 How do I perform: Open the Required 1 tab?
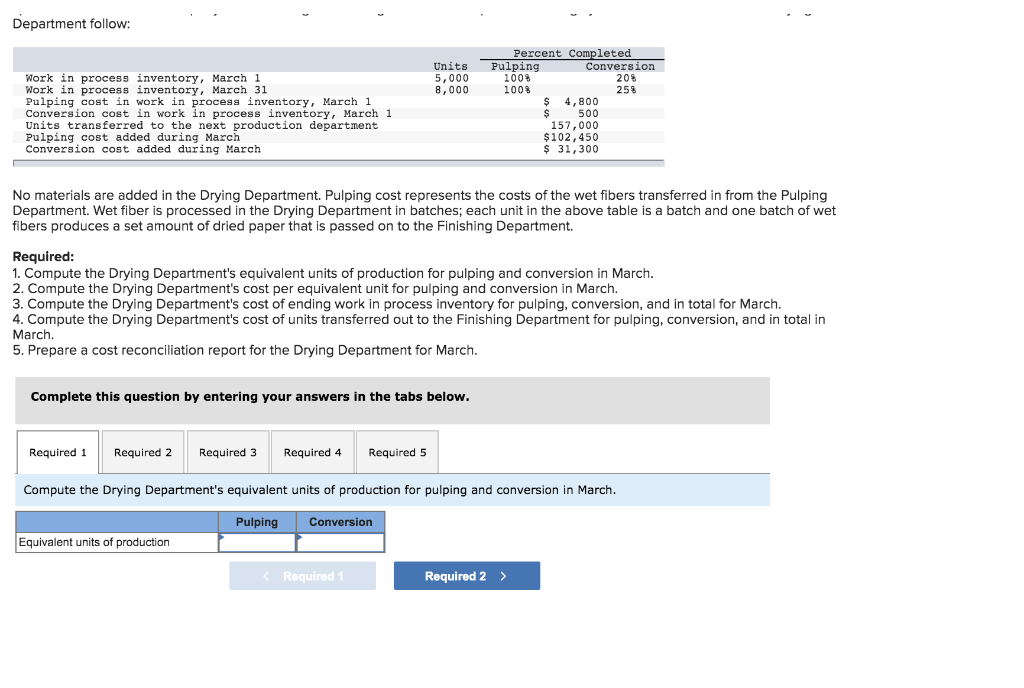pyautogui.click(x=57, y=452)
